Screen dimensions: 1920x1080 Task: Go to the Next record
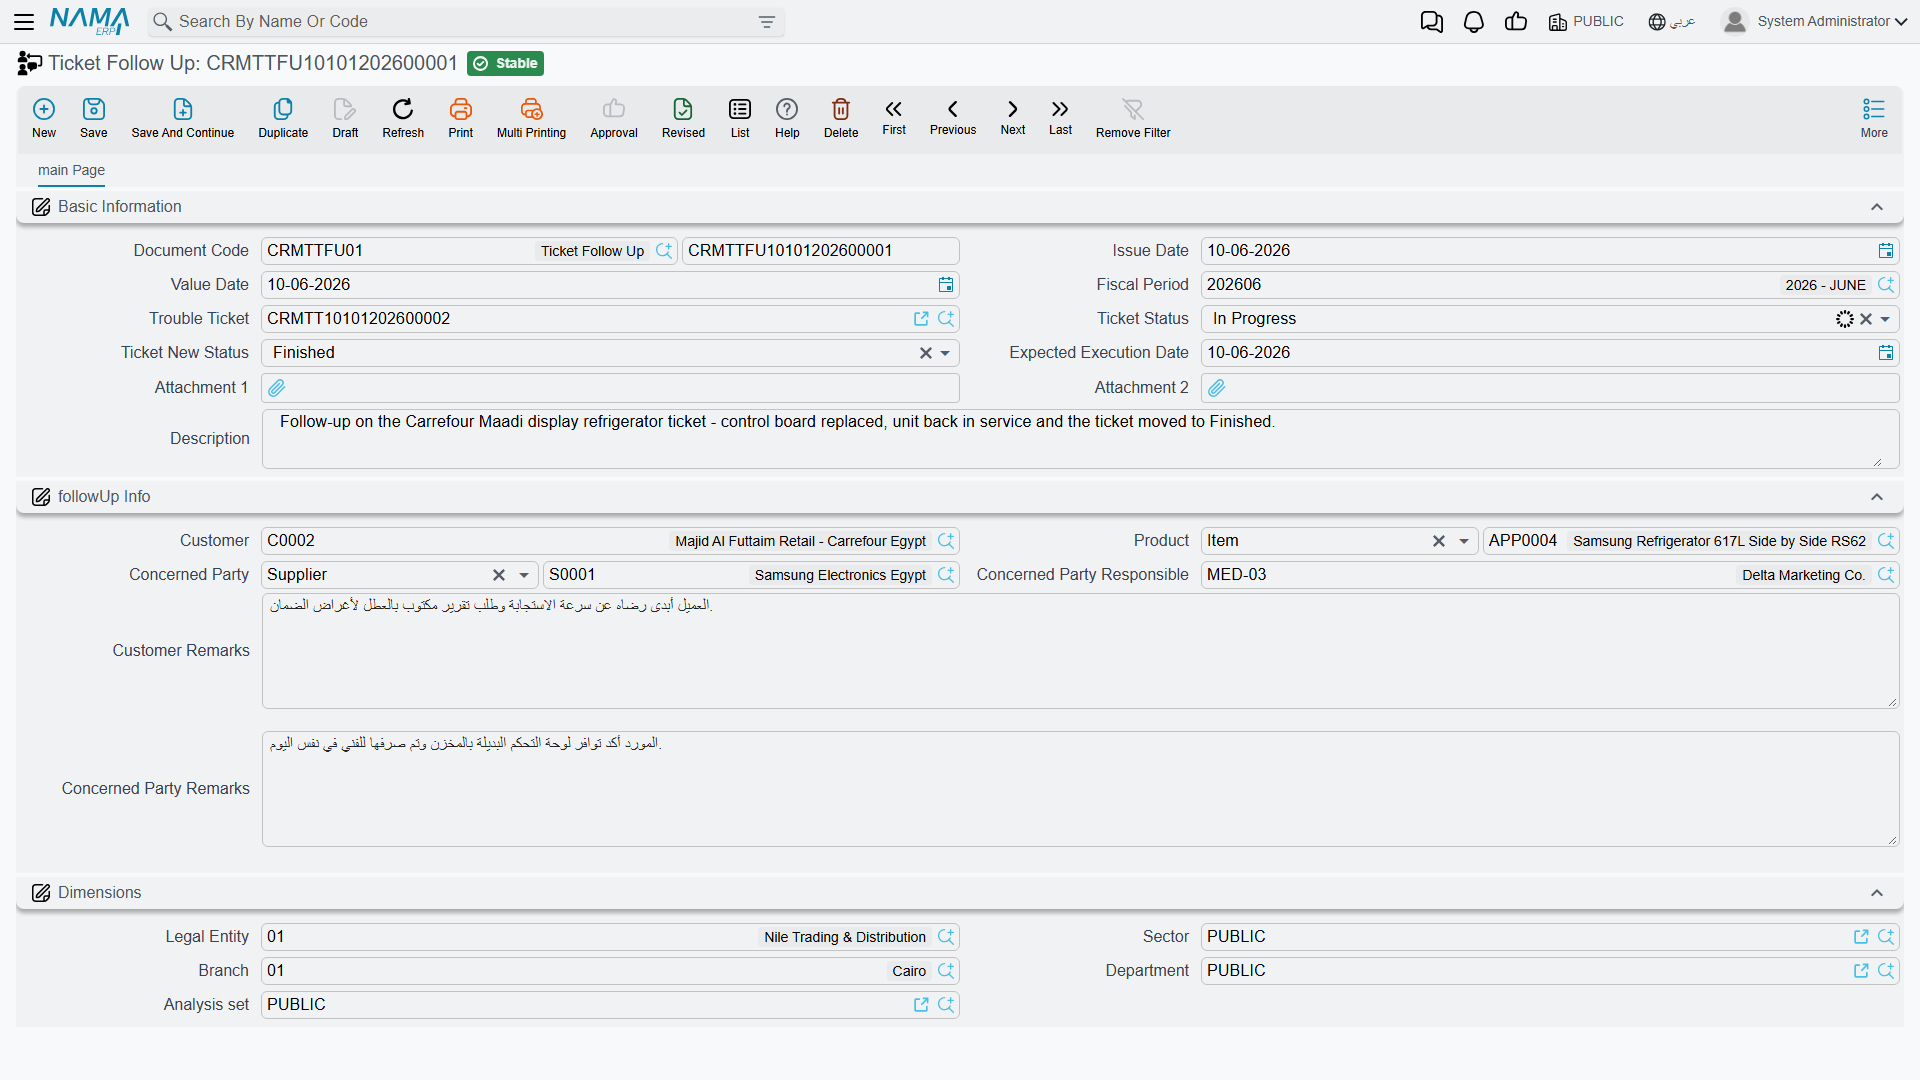click(x=1013, y=117)
